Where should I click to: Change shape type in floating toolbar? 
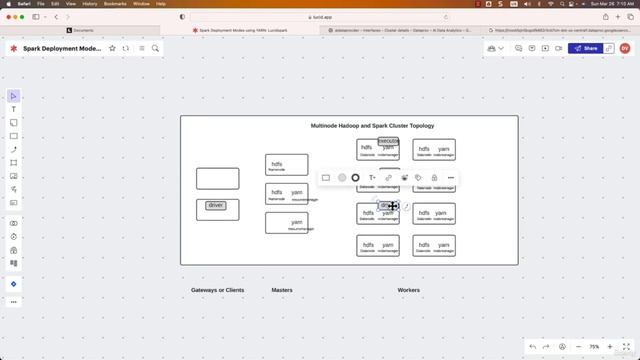[x=326, y=178]
